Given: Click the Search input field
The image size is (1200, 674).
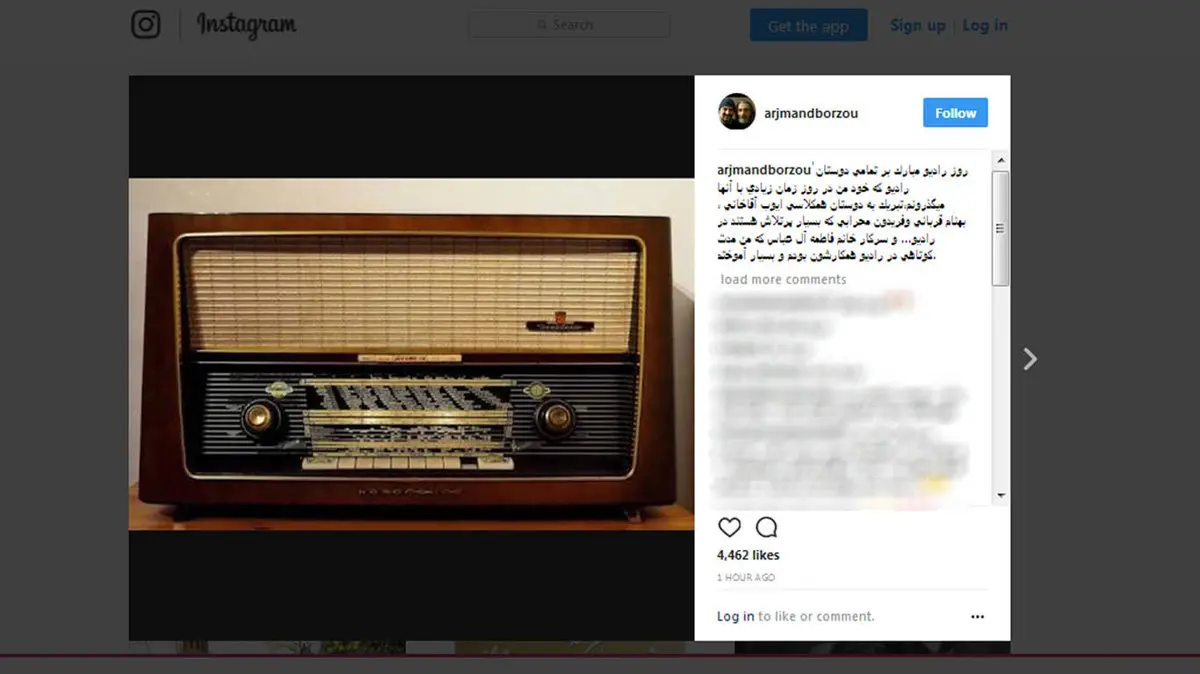Looking at the screenshot, I should [569, 25].
